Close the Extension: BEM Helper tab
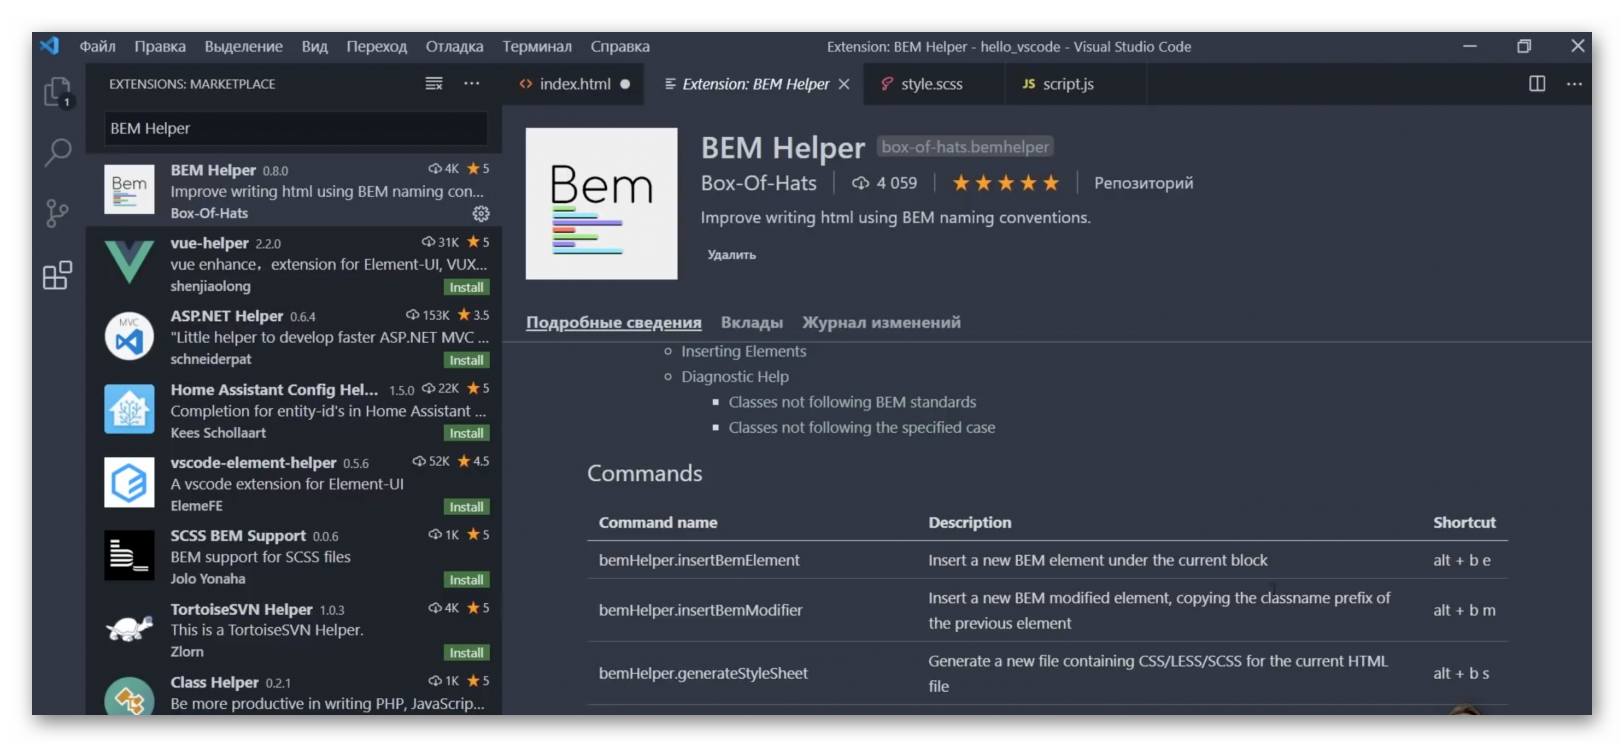The width and height of the screenshot is (1624, 750). tap(844, 84)
